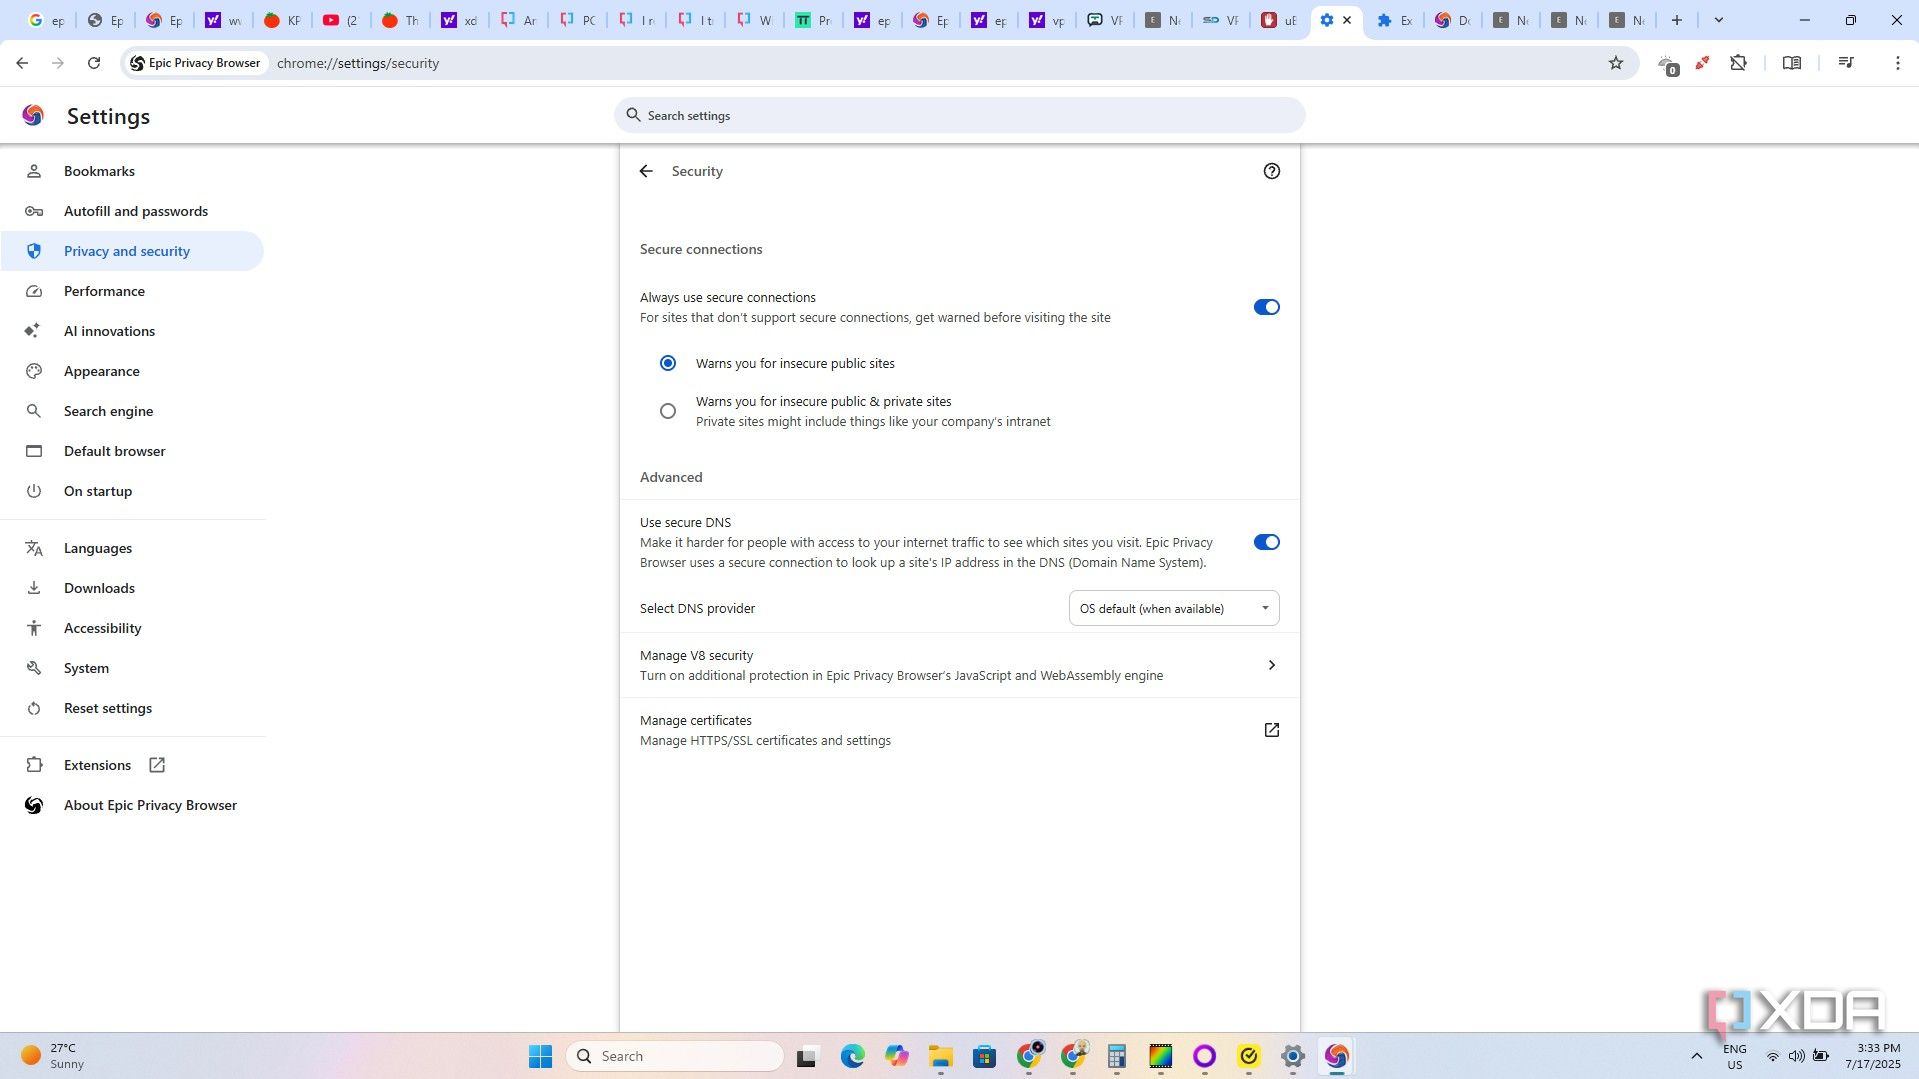Open the Windows Start menu
1919x1079 pixels.
tap(540, 1056)
